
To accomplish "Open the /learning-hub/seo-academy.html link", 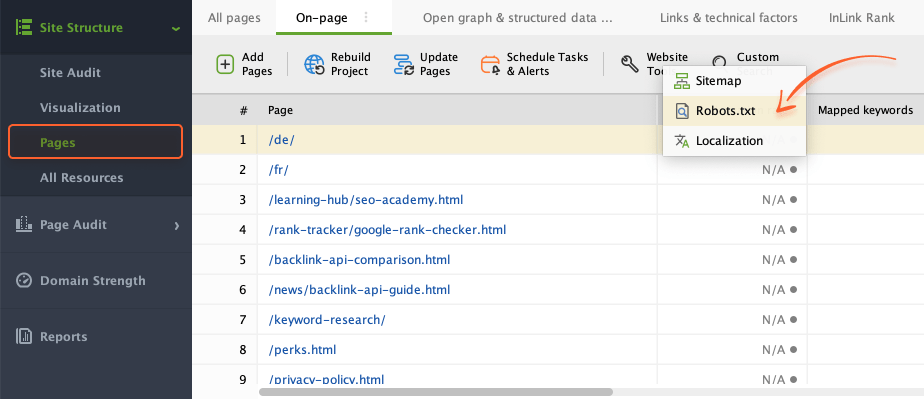I will [365, 200].
